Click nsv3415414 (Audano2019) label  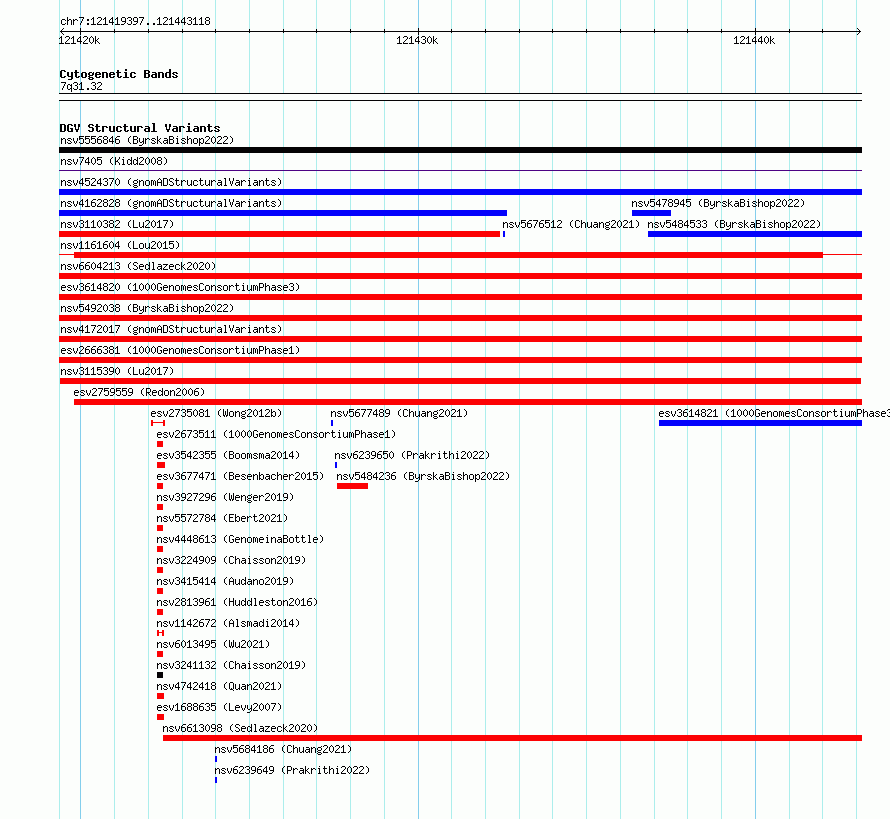click(225, 581)
